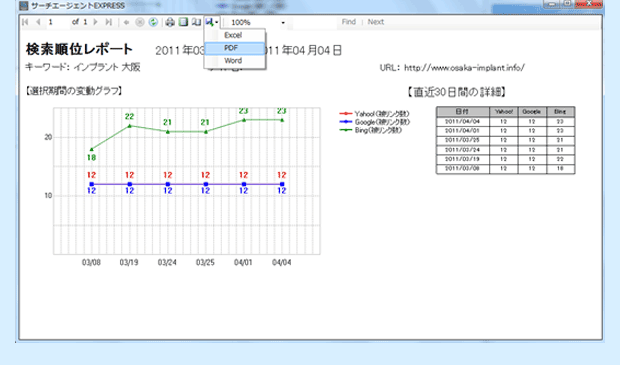Go to the previous page
The image size is (620, 365).
[x=38, y=22]
